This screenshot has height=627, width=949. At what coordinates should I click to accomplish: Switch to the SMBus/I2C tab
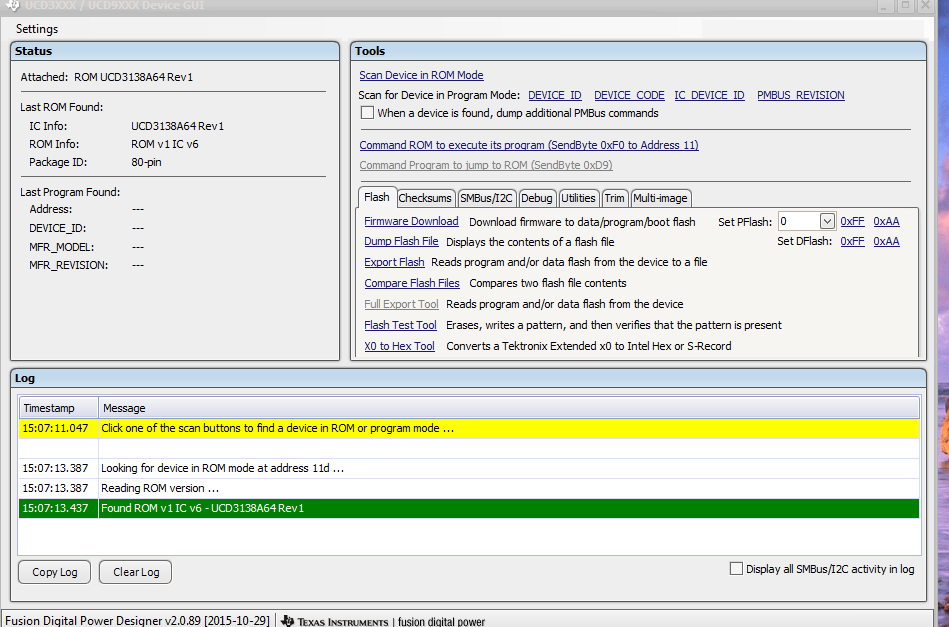pyautogui.click(x=486, y=198)
